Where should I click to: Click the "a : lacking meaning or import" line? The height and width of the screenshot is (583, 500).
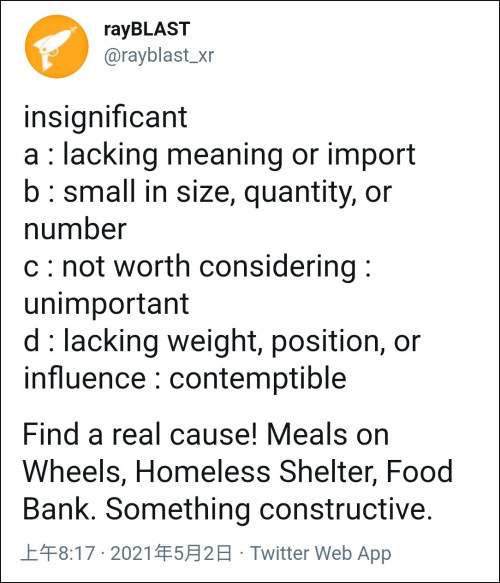pyautogui.click(x=219, y=155)
